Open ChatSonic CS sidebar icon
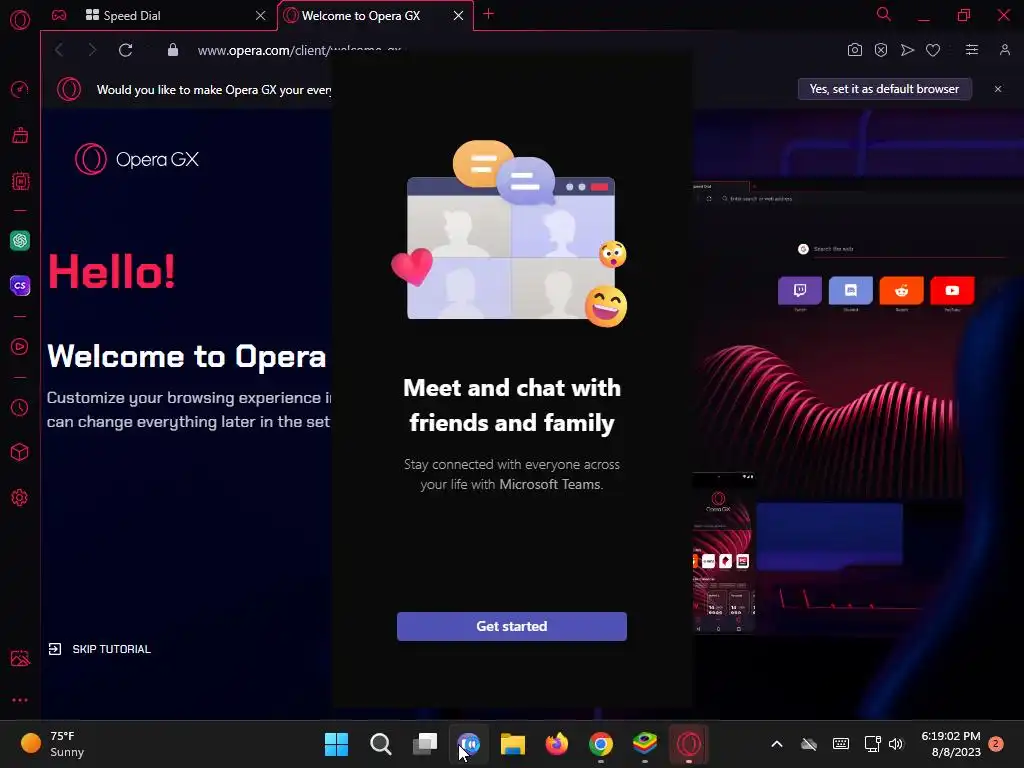The width and height of the screenshot is (1024, 768). point(20,285)
